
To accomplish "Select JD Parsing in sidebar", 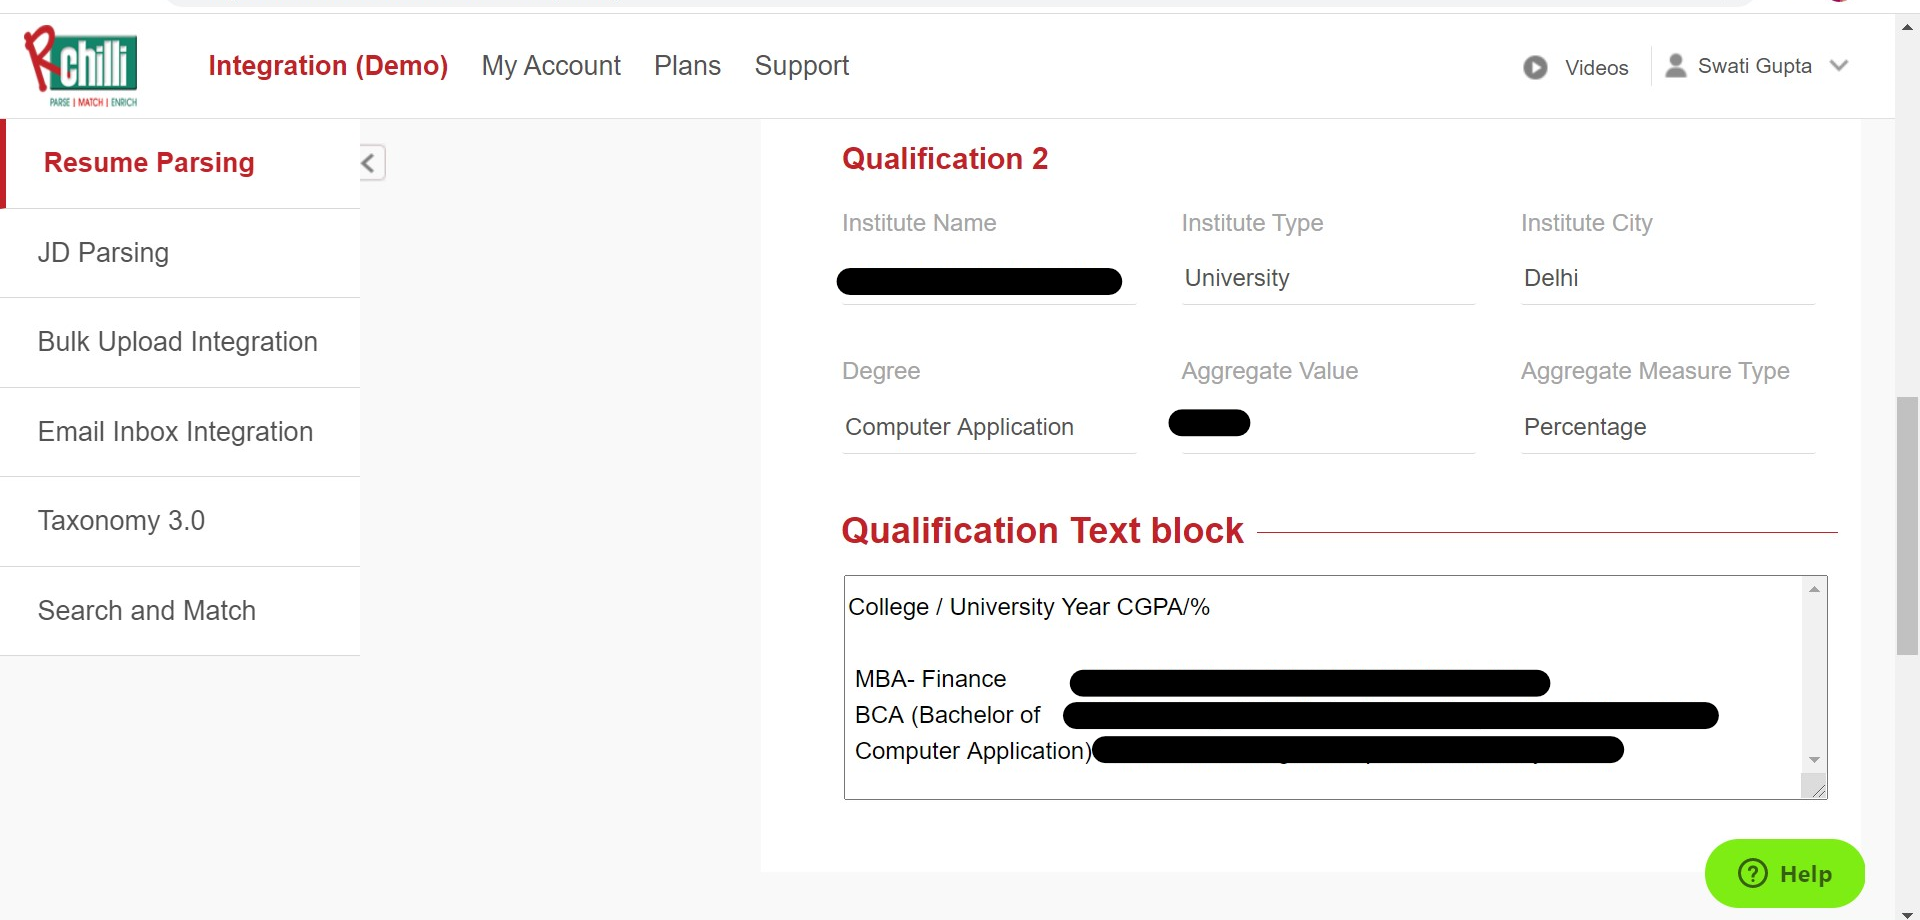I will tap(180, 253).
